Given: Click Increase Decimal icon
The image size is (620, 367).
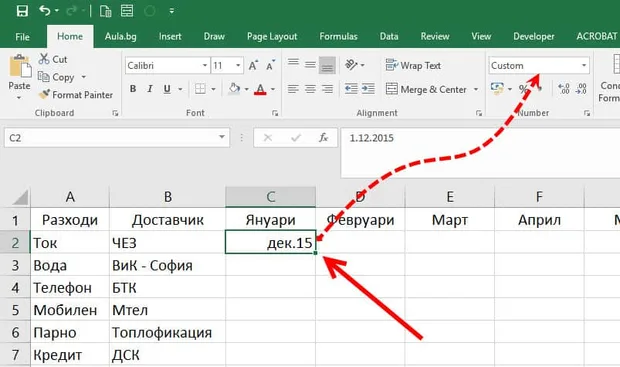Looking at the screenshot, I should 564,89.
